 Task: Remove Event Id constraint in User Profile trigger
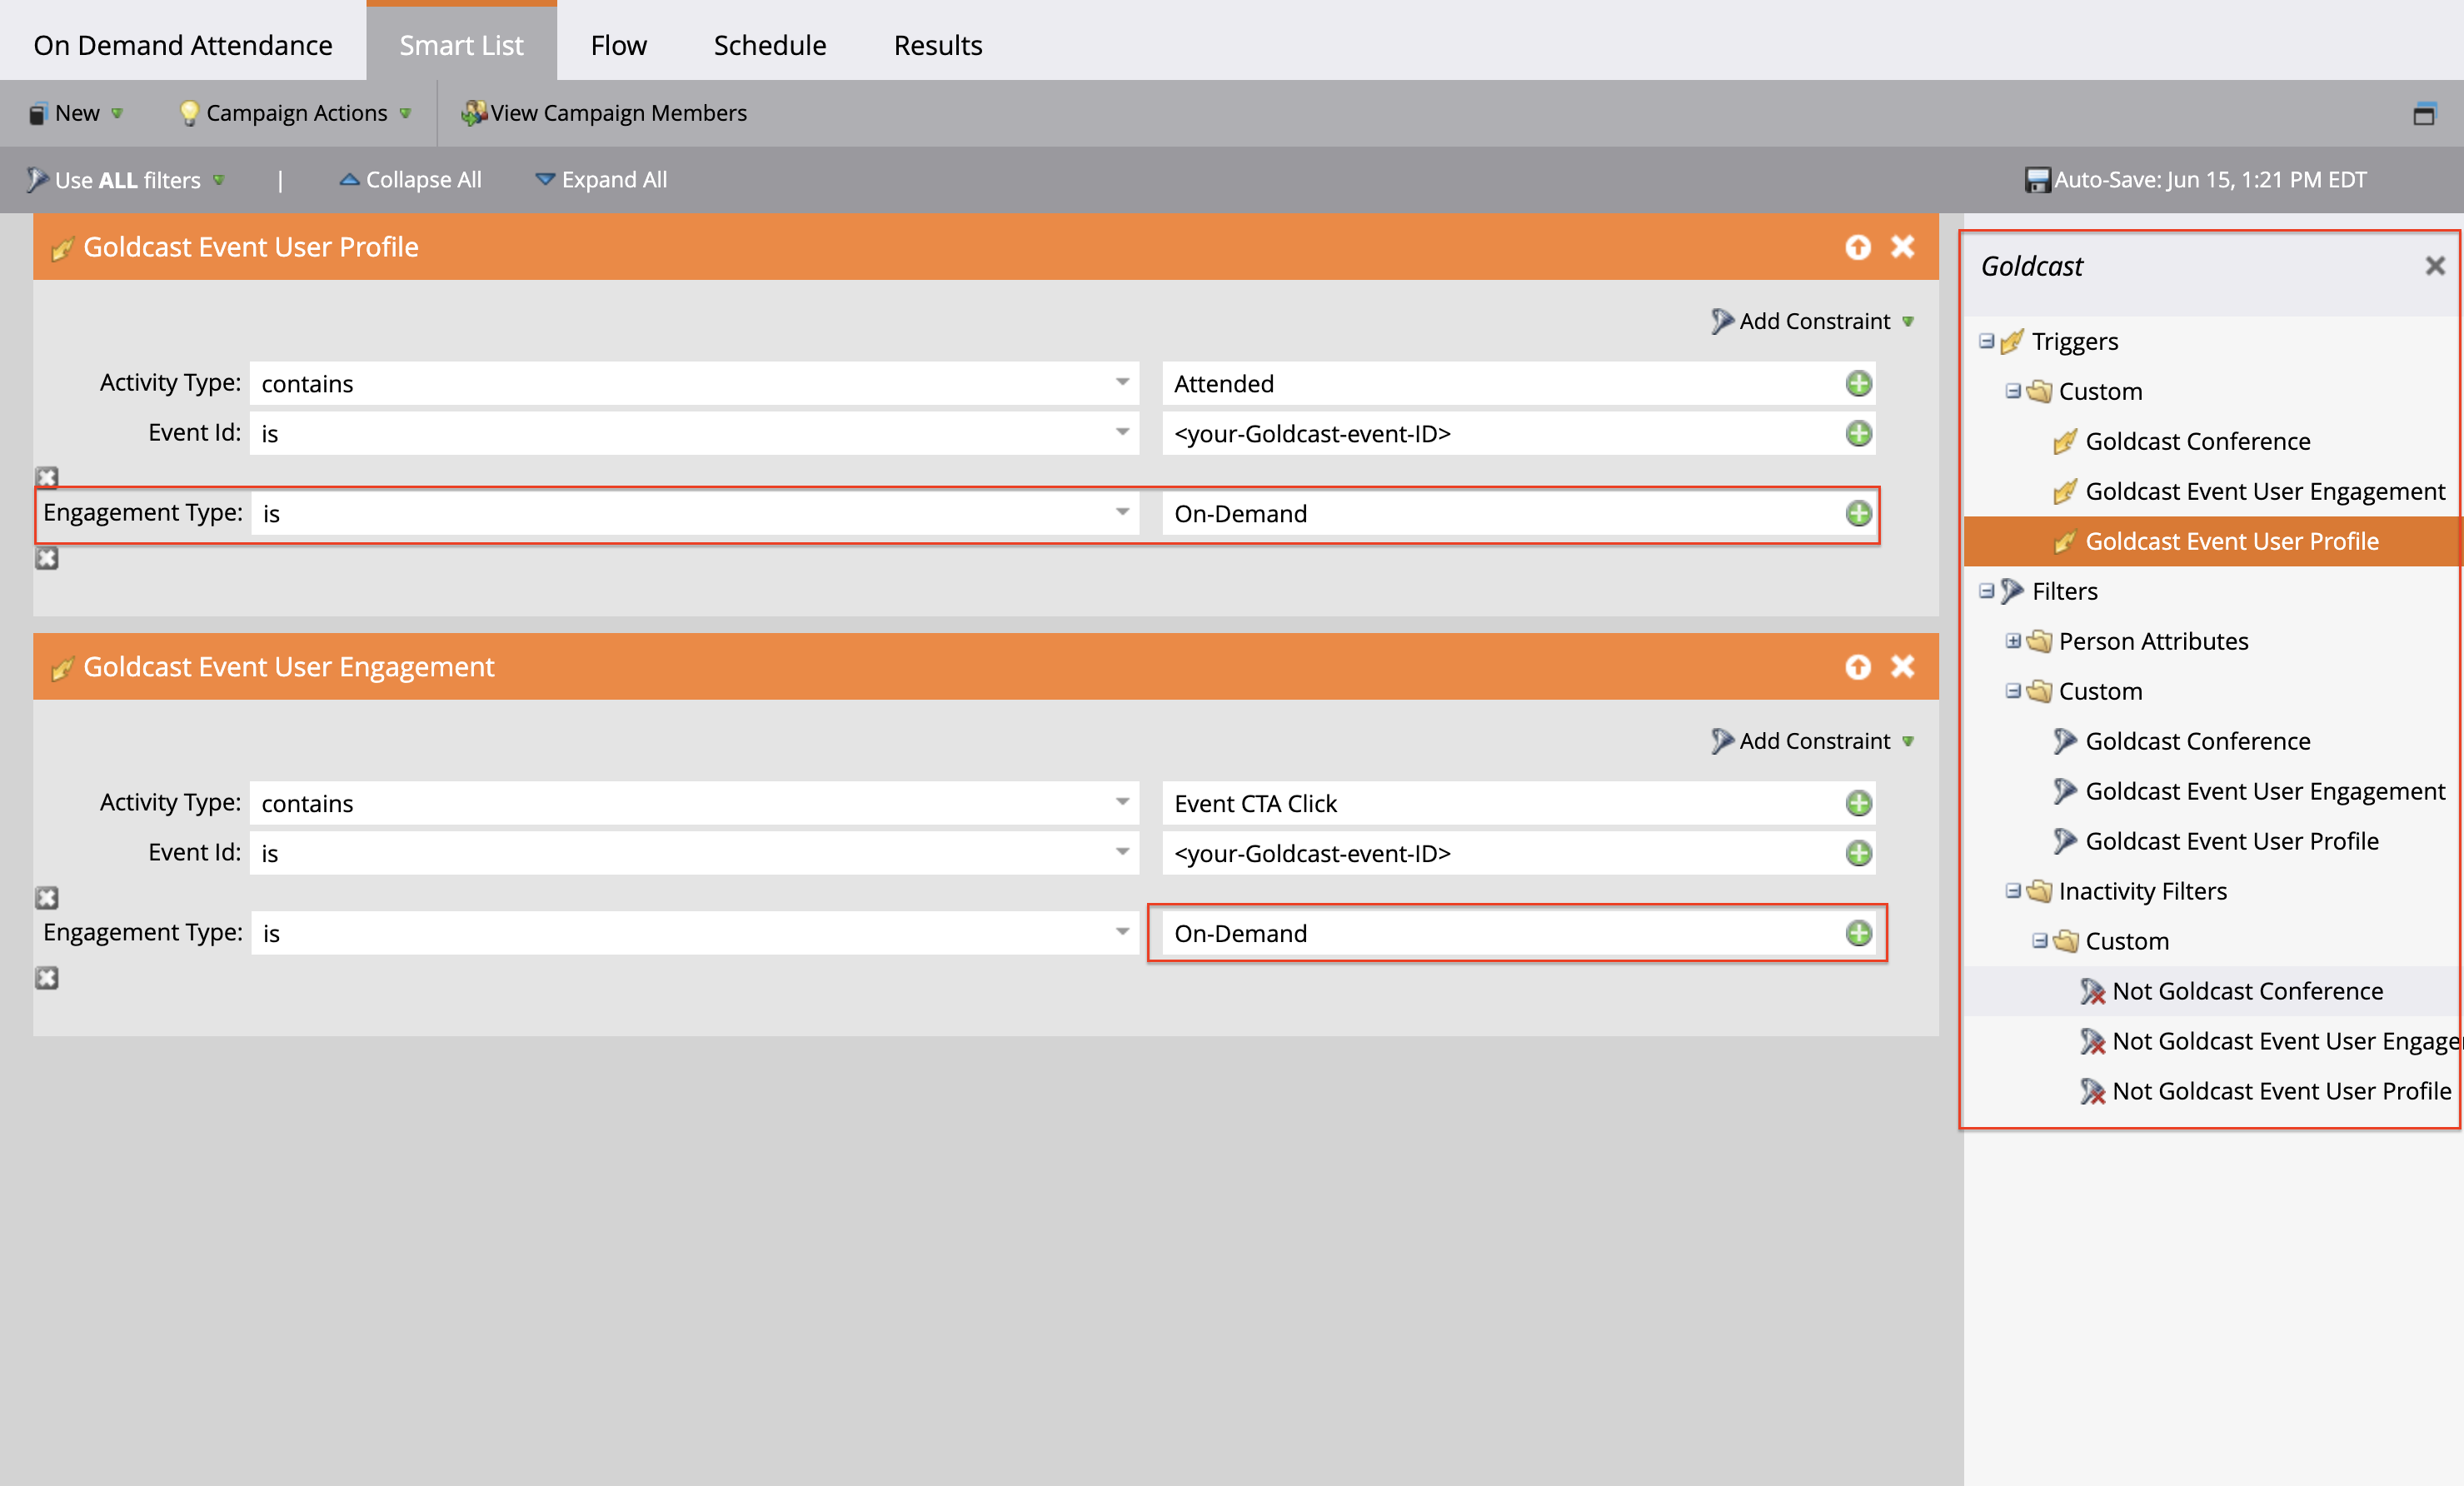click(47, 477)
